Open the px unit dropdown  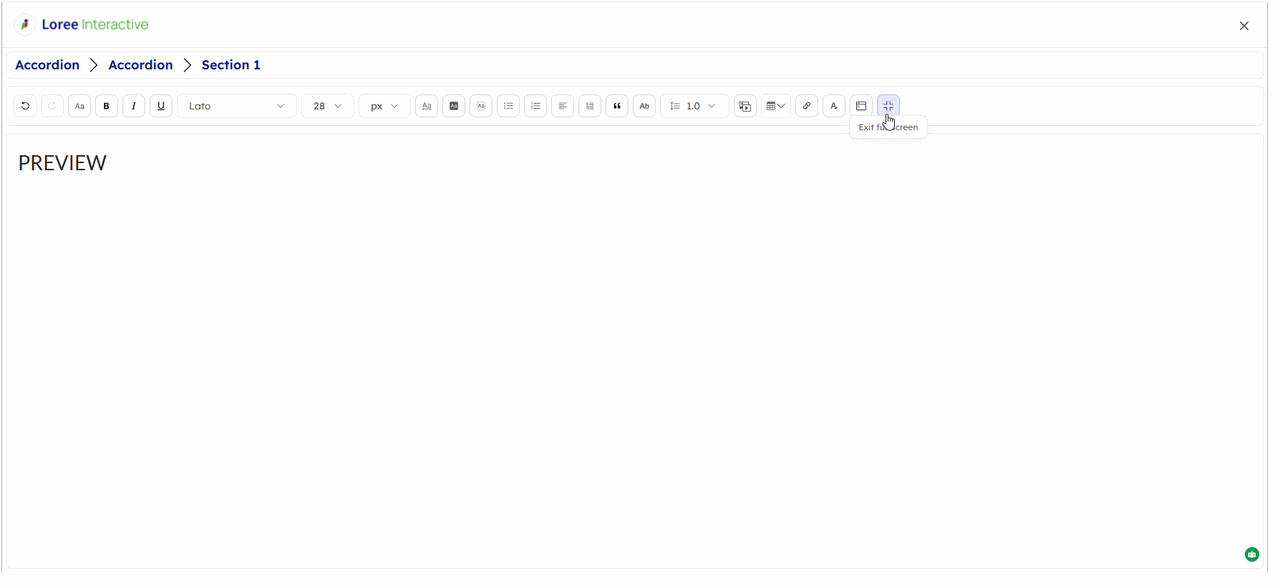point(384,106)
